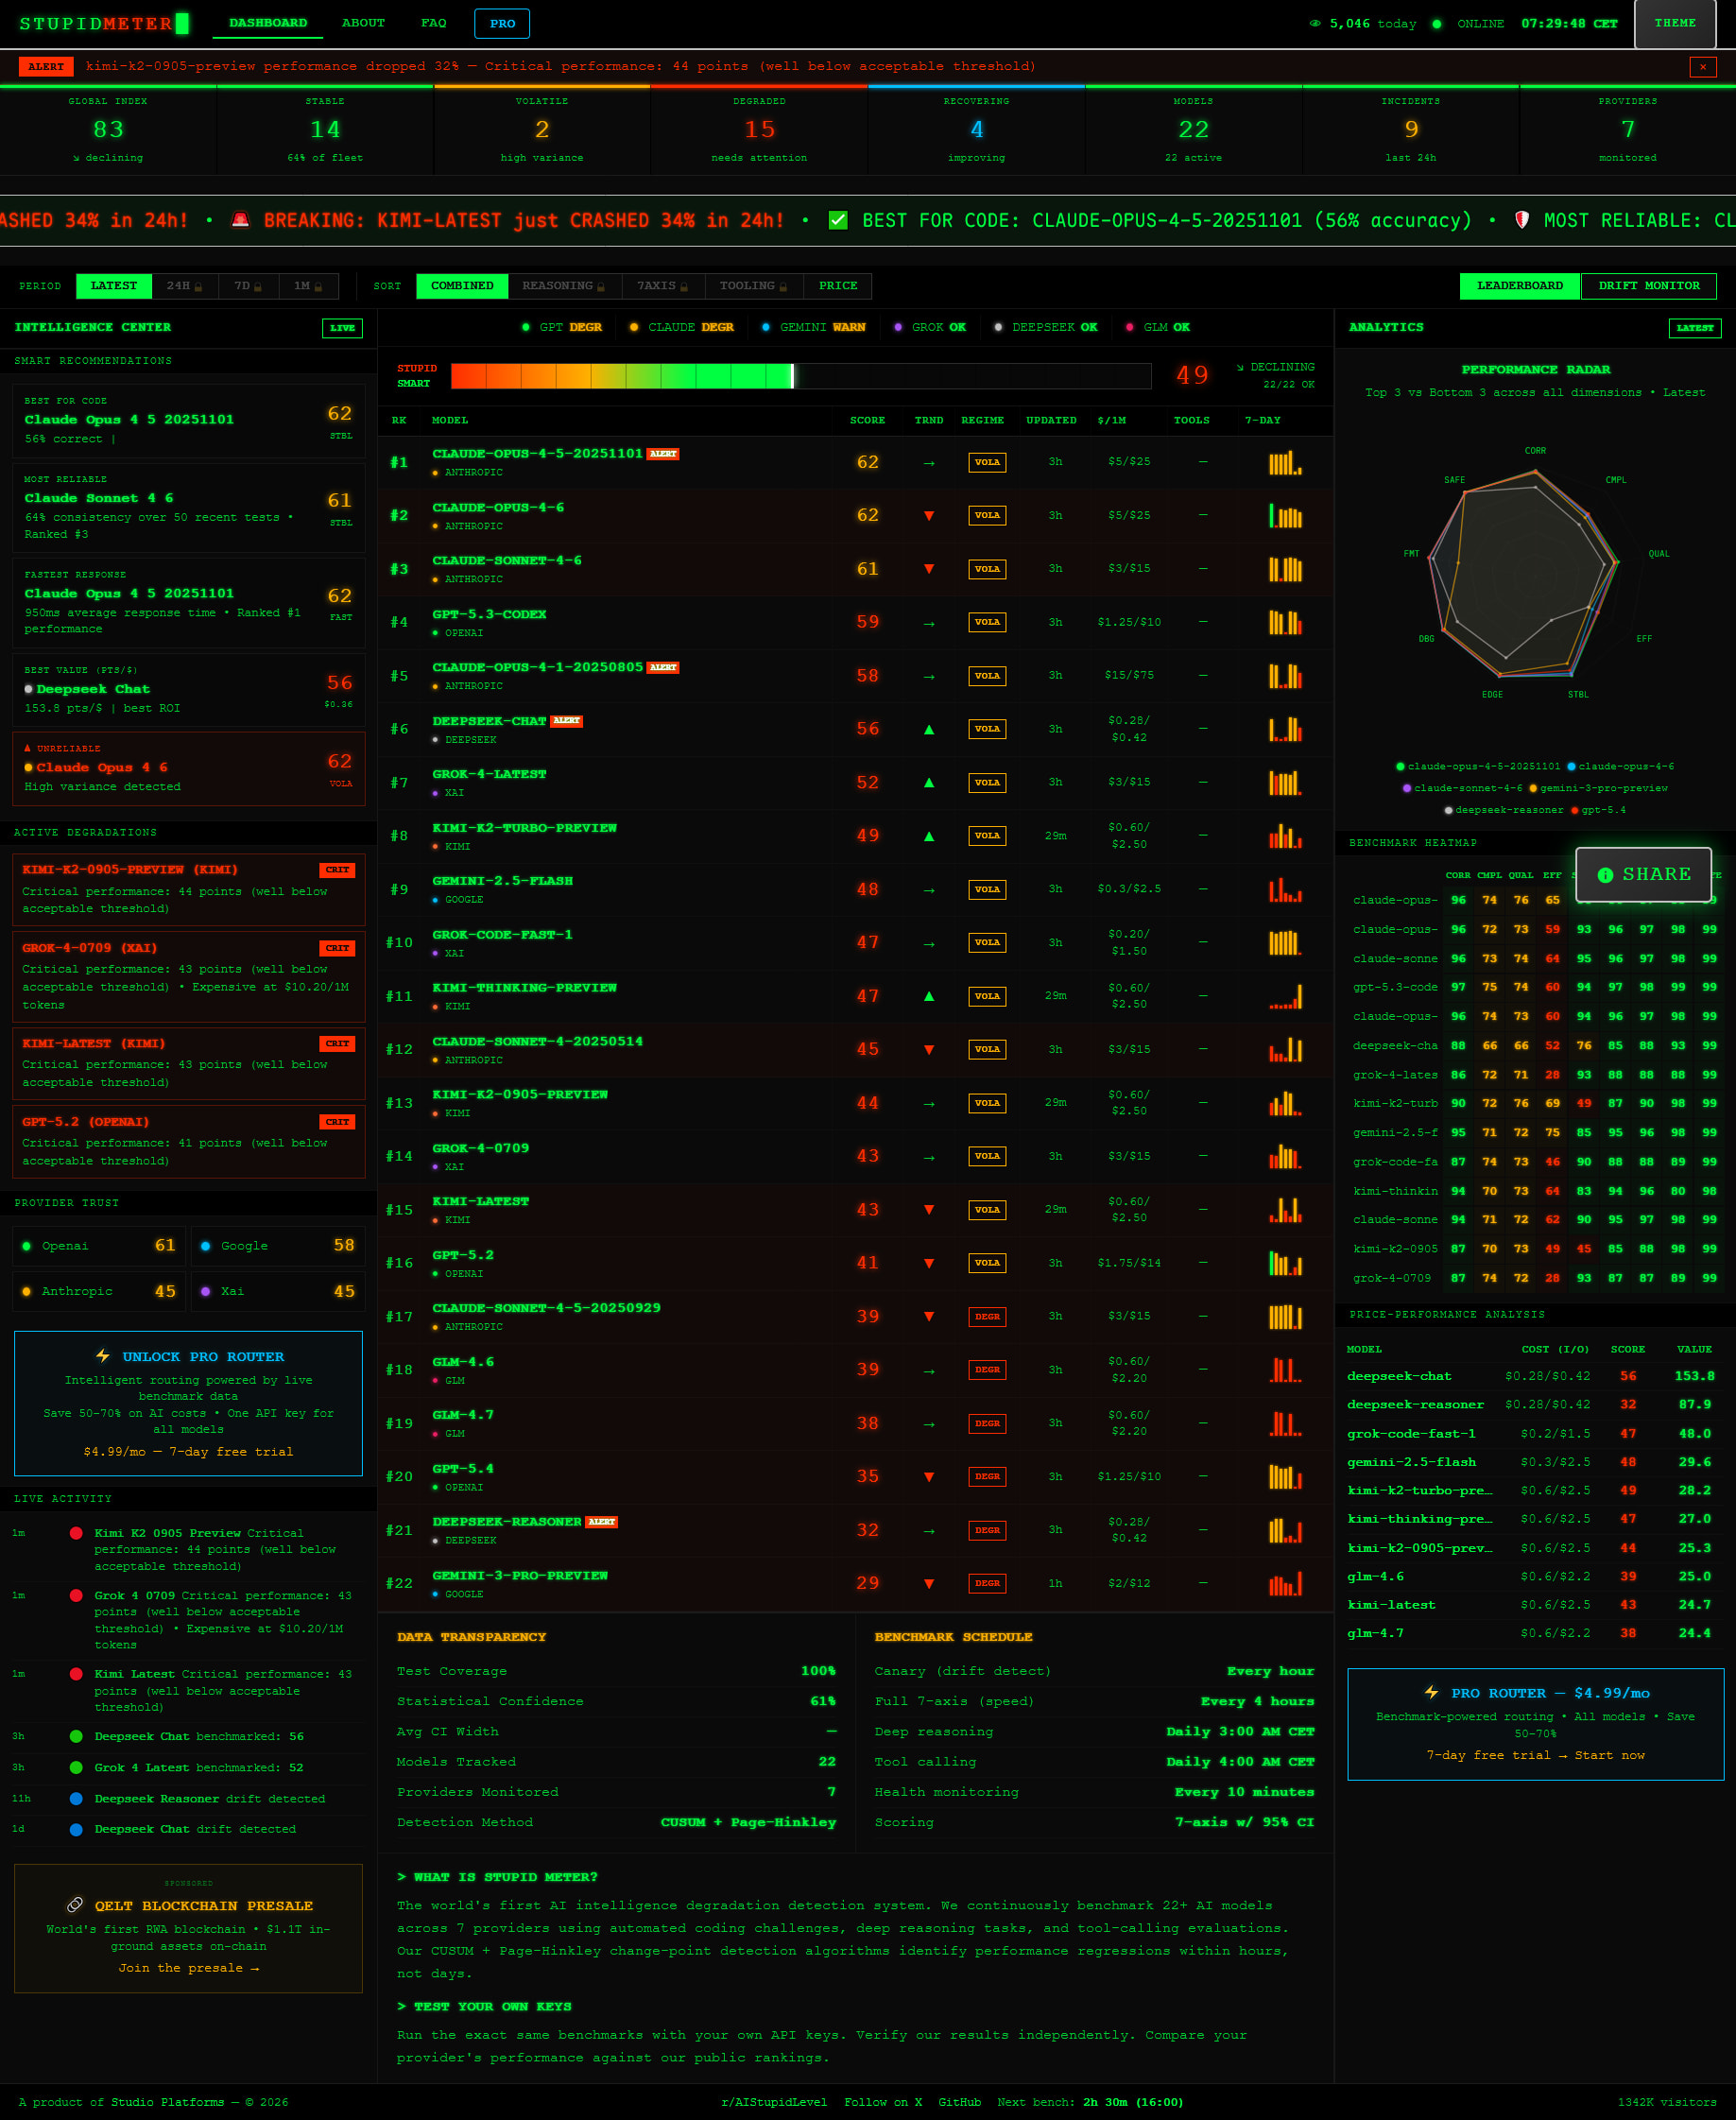Viewport: 1736px width, 2120px height.
Task: Click the LATEST badge in Analytics panel
Action: point(1694,328)
